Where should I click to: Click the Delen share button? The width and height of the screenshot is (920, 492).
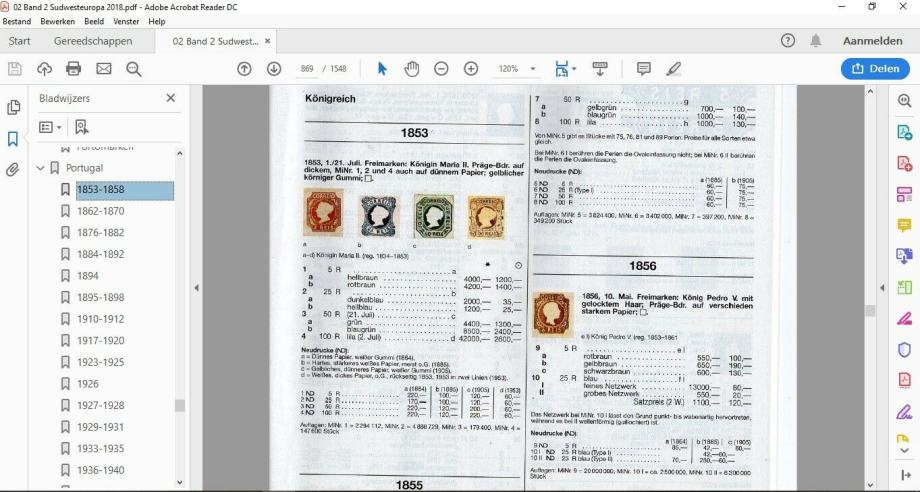pos(875,69)
